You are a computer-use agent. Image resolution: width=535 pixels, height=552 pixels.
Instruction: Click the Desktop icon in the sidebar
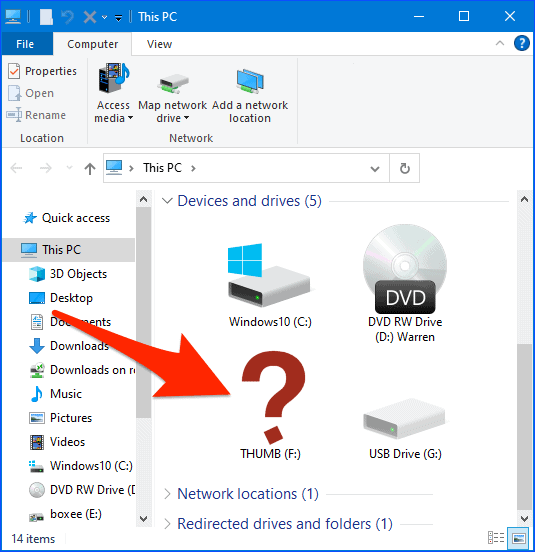pos(37,298)
